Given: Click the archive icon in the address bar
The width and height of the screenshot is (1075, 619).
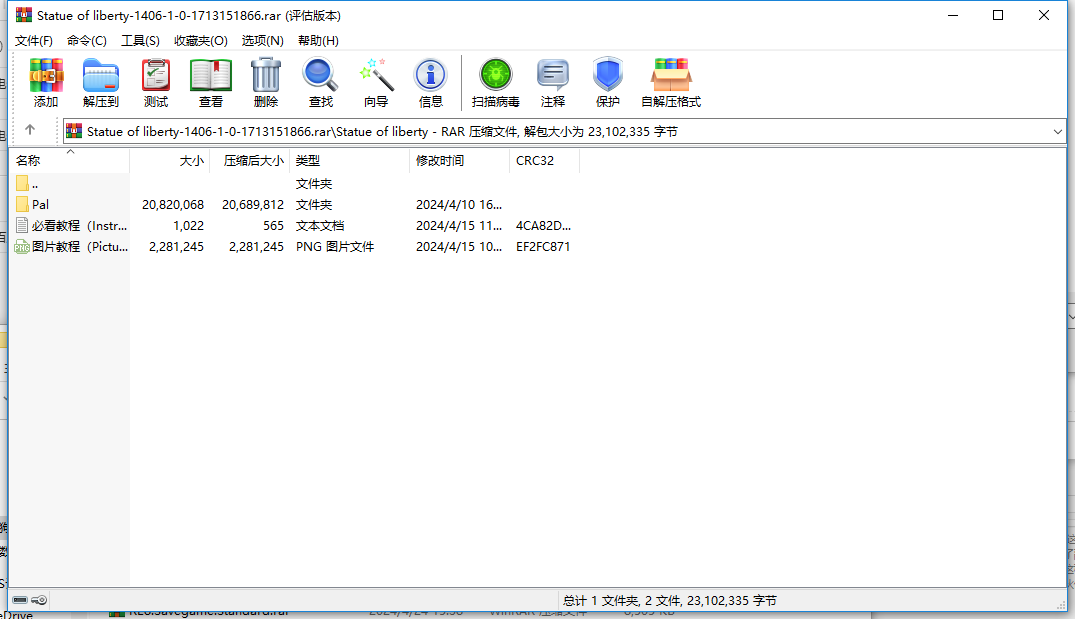Looking at the screenshot, I should (x=74, y=131).
